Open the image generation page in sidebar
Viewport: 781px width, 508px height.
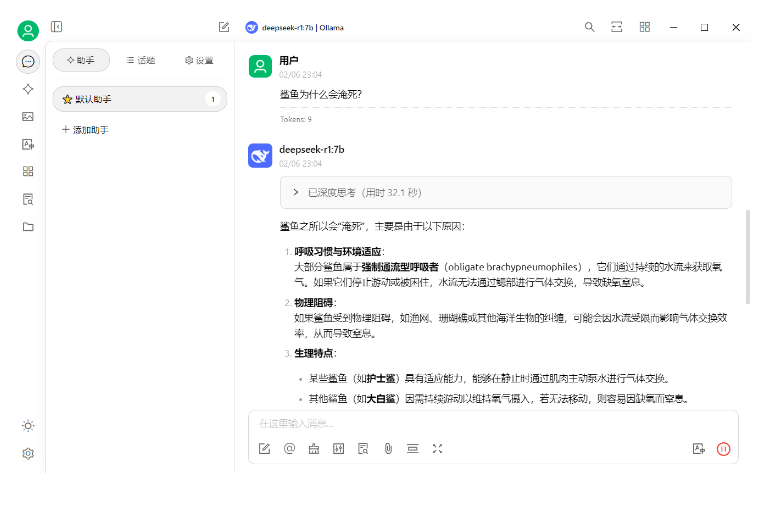click(x=28, y=116)
